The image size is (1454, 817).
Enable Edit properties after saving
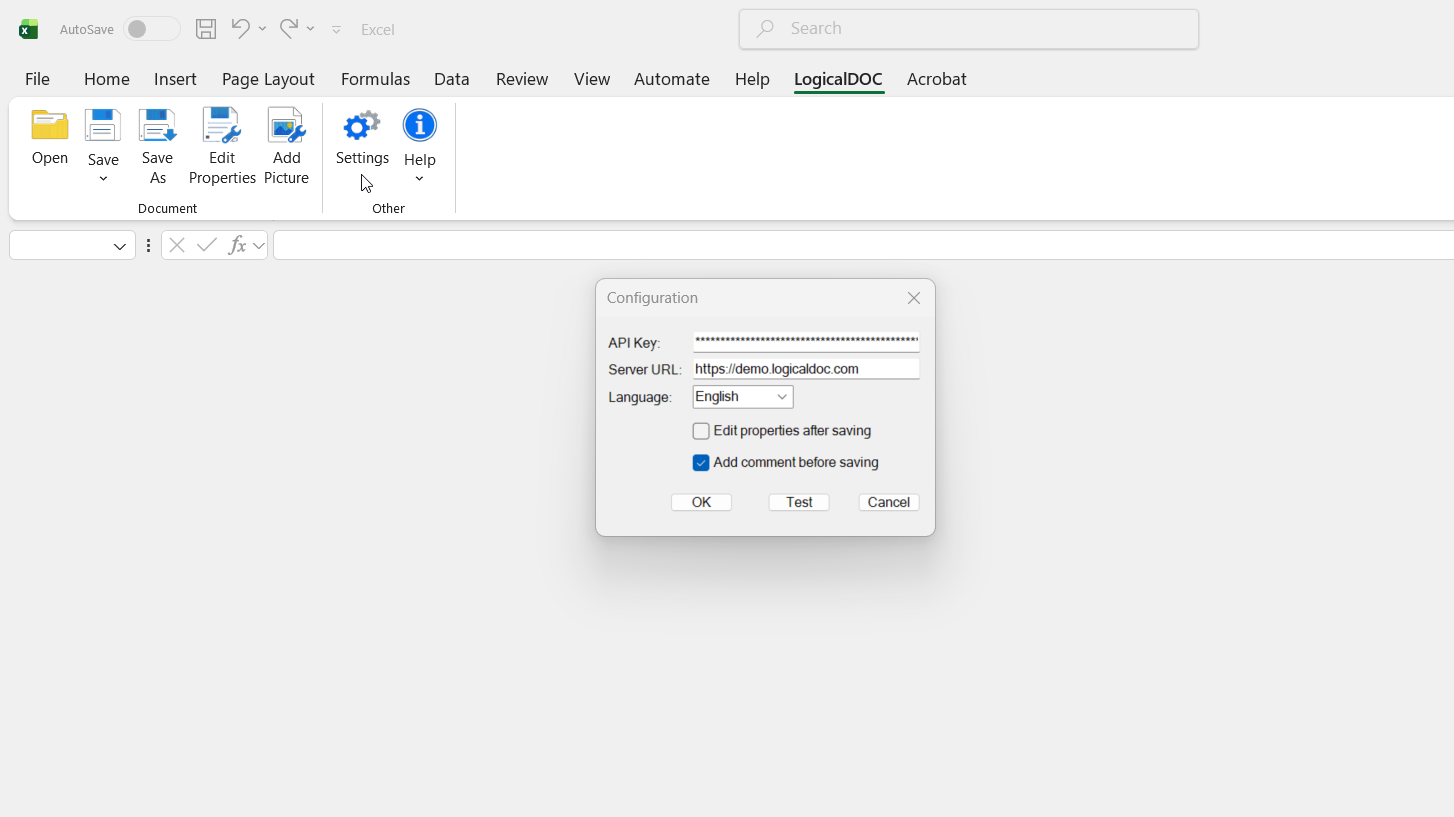pyautogui.click(x=701, y=431)
